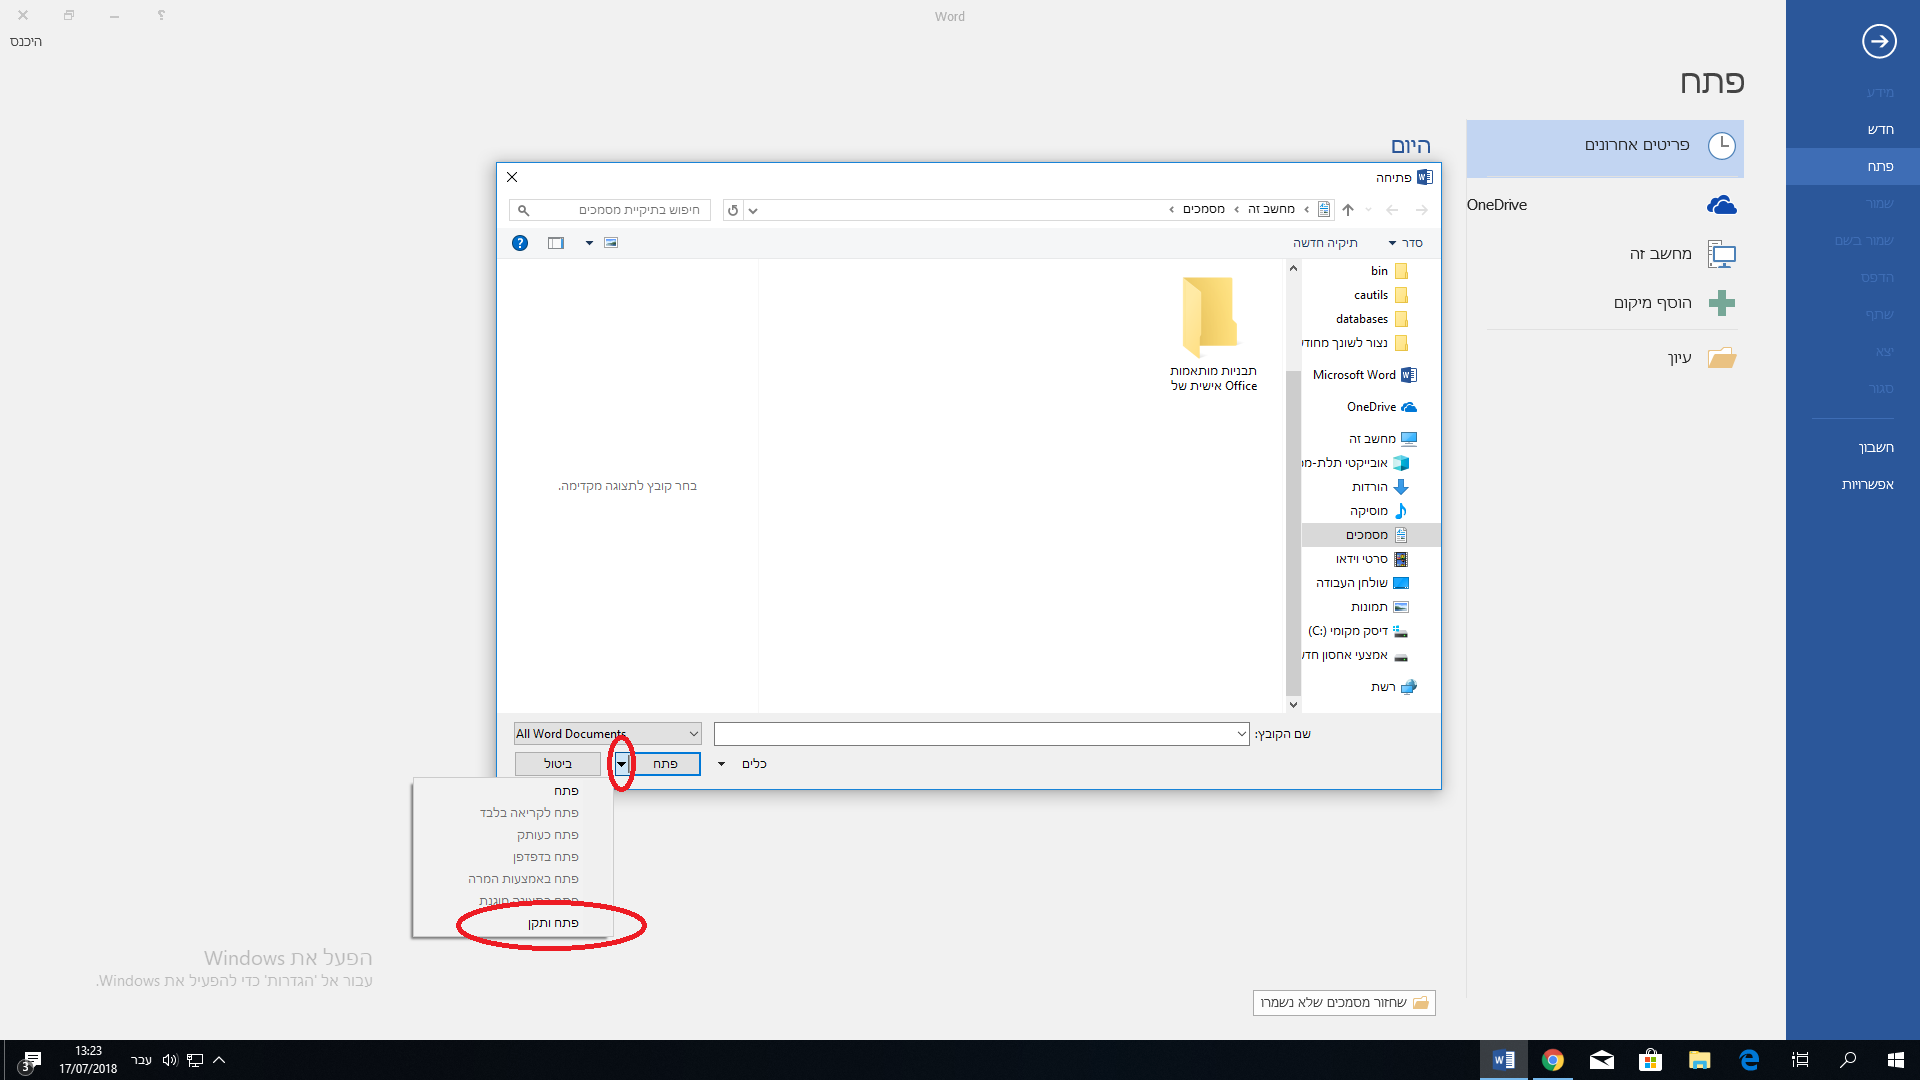Viewport: 1920px width, 1080px height.
Task: Click the back arrow circle icon
Action: click(x=1878, y=41)
